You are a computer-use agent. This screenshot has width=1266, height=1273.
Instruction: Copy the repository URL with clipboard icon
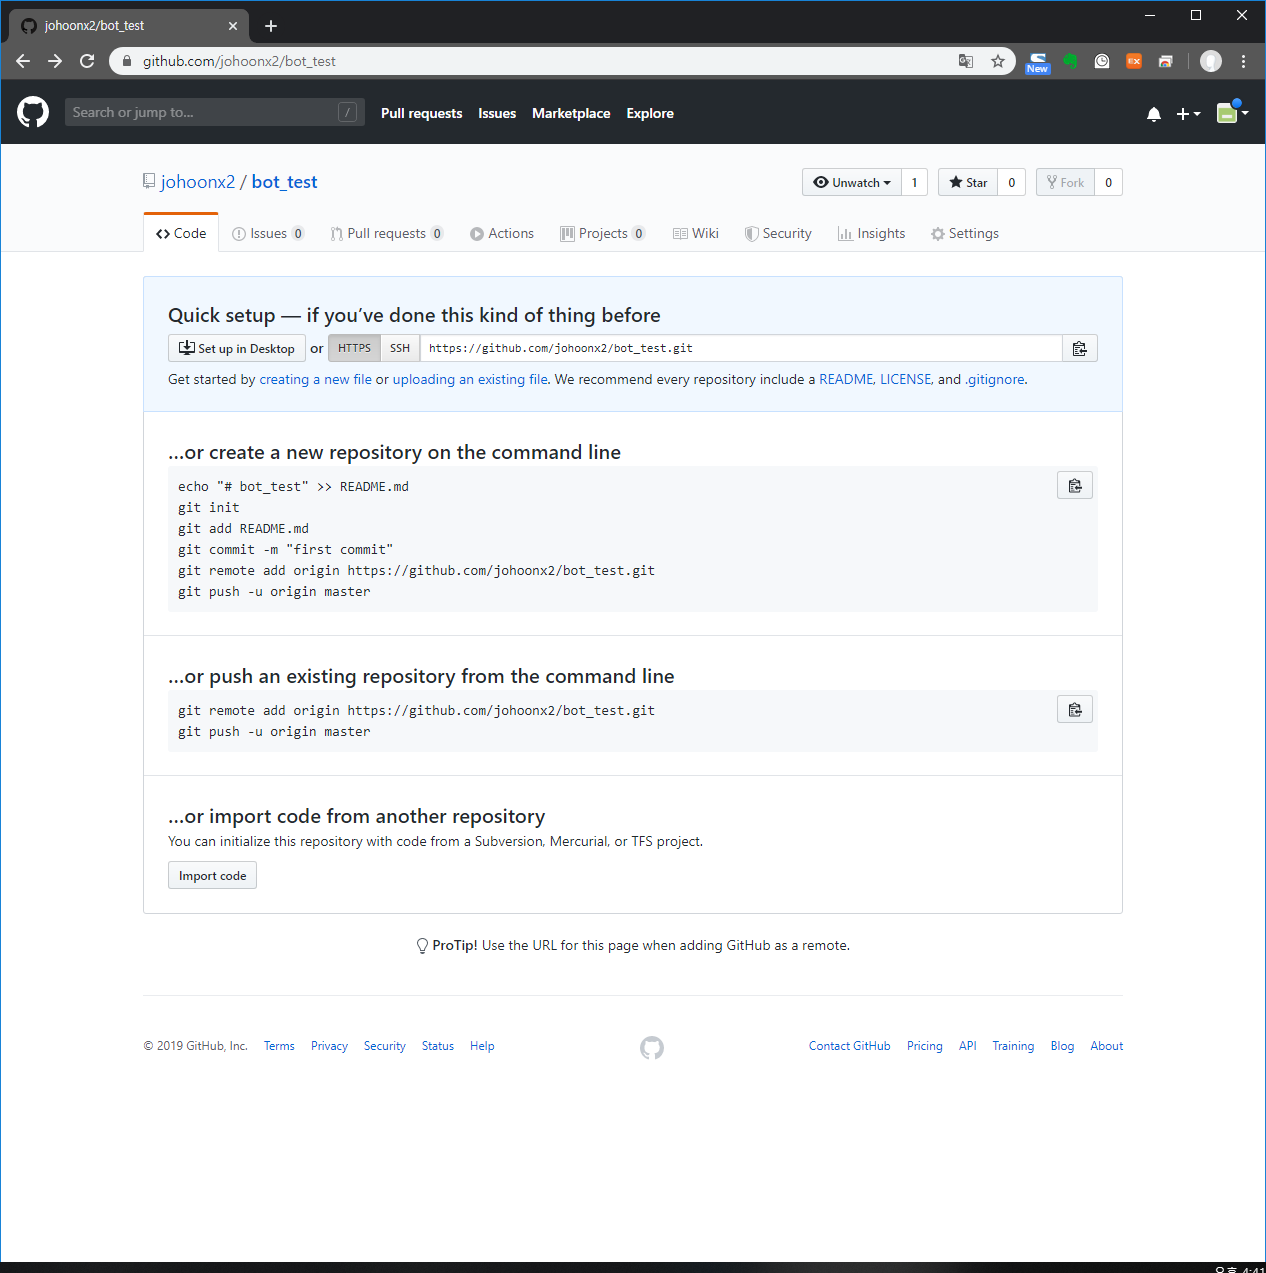pos(1080,348)
